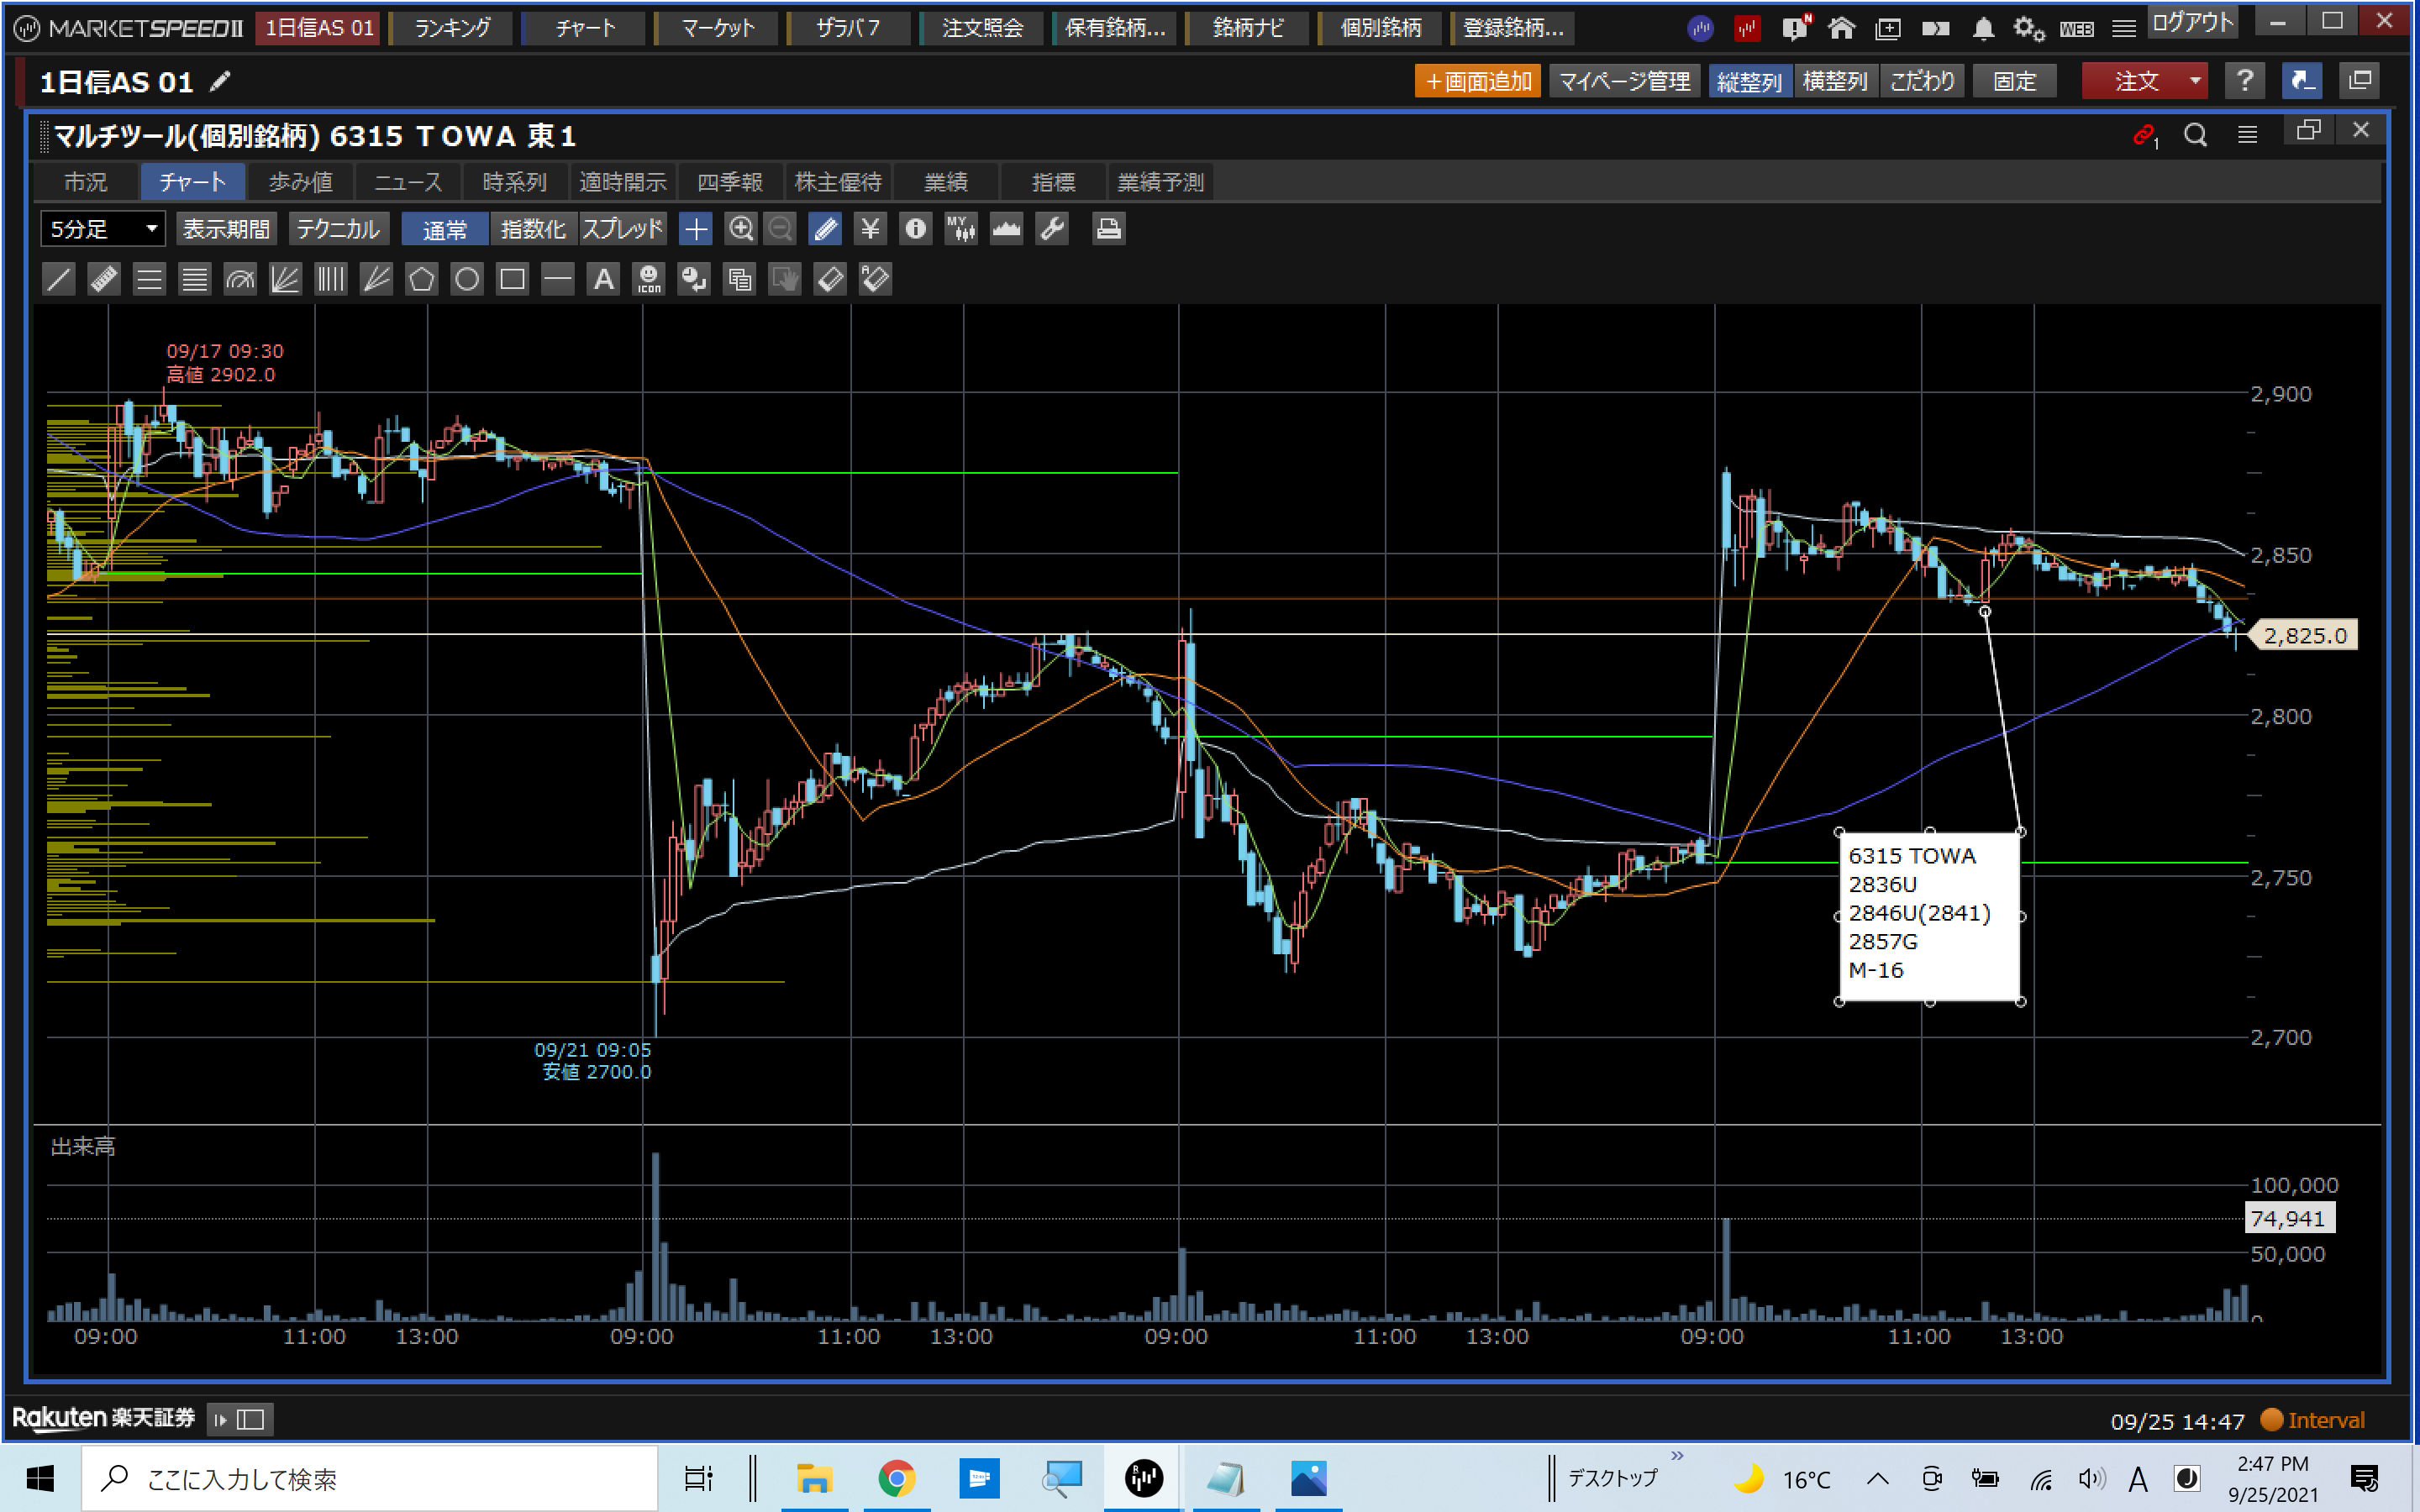Open chart settings with the wrench icon
The width and height of the screenshot is (2420, 1512).
point(1052,229)
